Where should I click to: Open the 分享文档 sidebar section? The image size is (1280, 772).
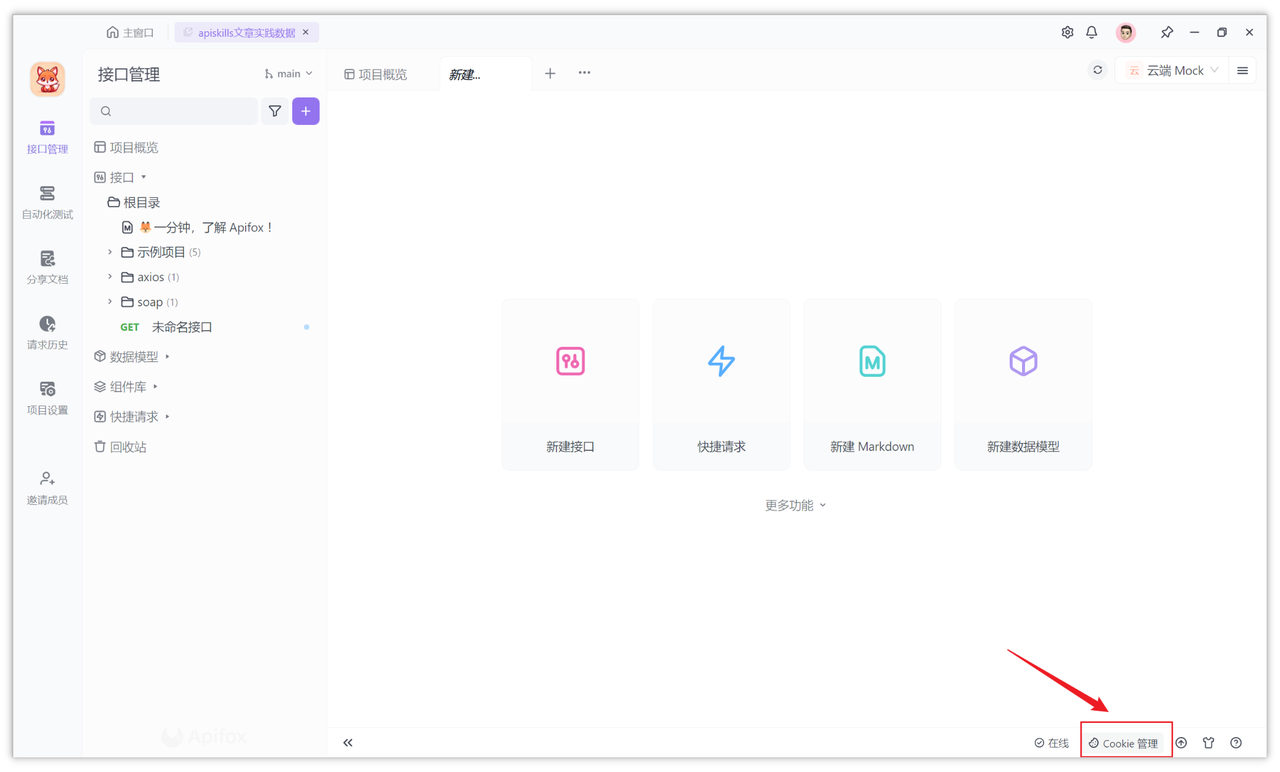(x=47, y=267)
